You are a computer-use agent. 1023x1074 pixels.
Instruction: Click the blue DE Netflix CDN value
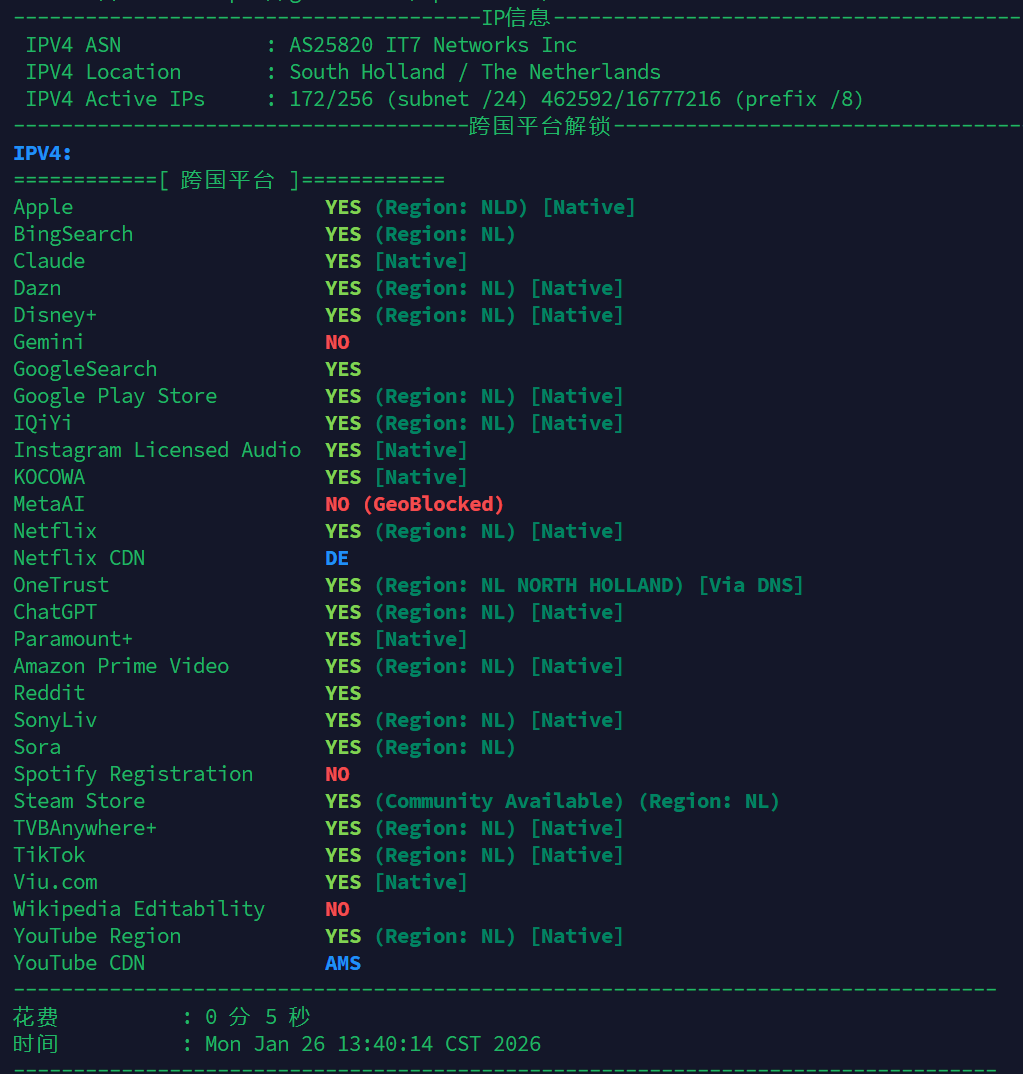click(x=337, y=558)
